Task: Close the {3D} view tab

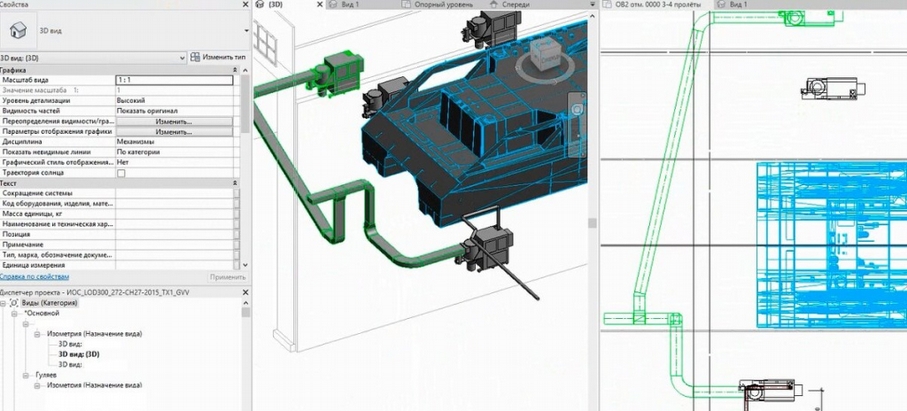Action: click(320, 4)
